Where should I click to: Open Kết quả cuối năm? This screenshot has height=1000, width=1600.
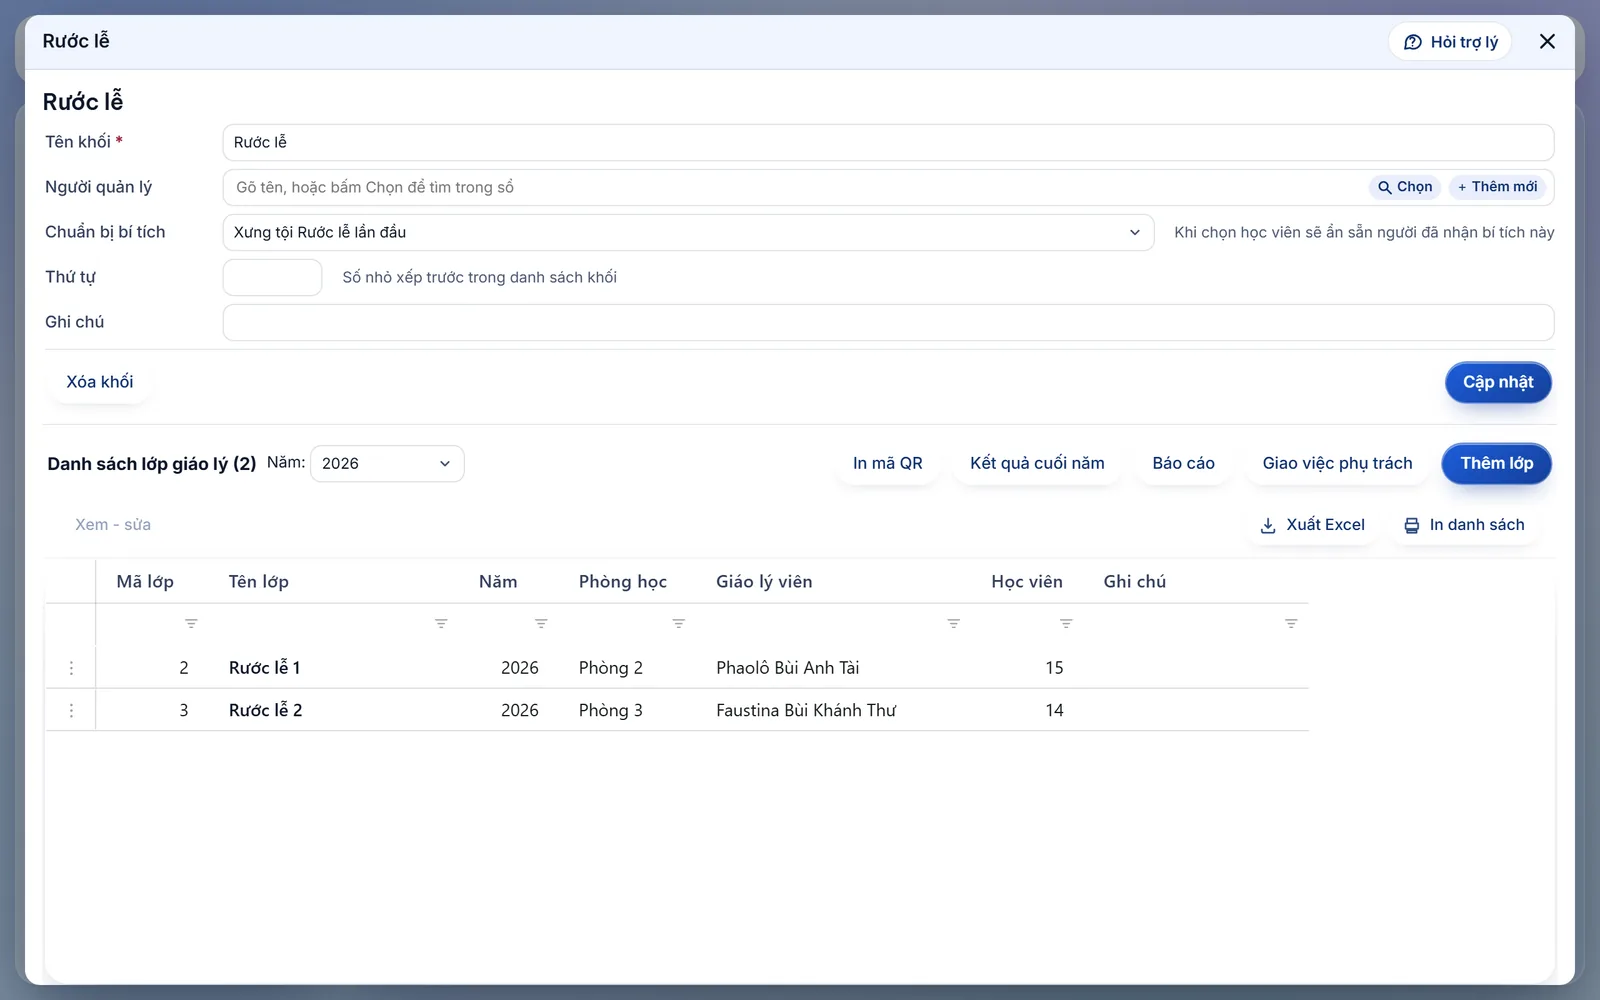coord(1037,463)
